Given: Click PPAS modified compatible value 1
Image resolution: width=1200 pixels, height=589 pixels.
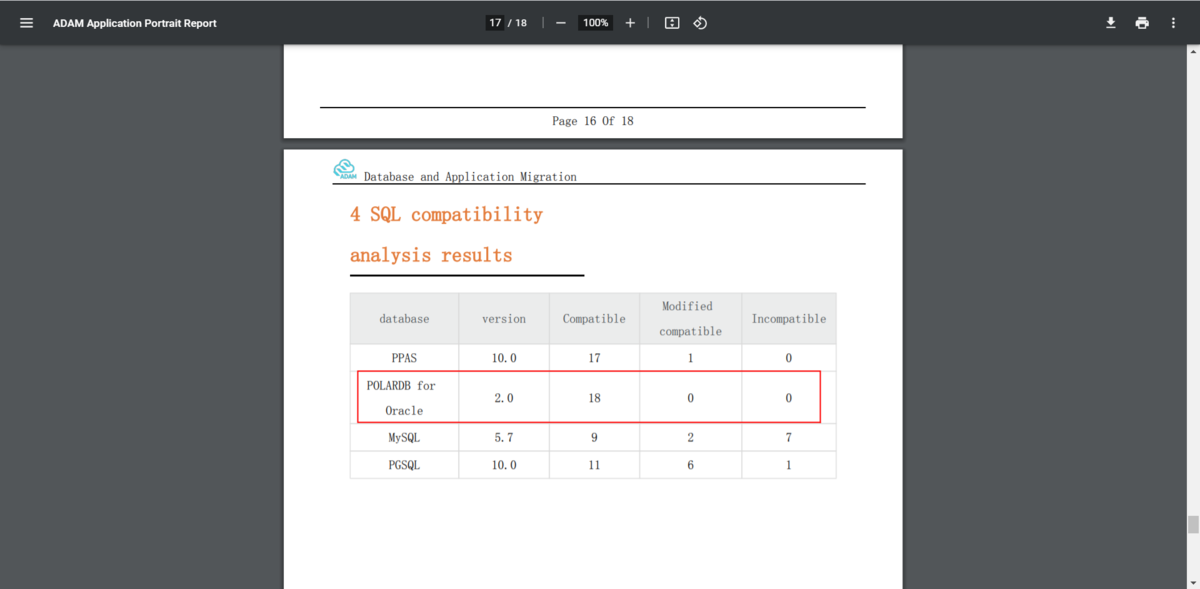Looking at the screenshot, I should pyautogui.click(x=691, y=358).
